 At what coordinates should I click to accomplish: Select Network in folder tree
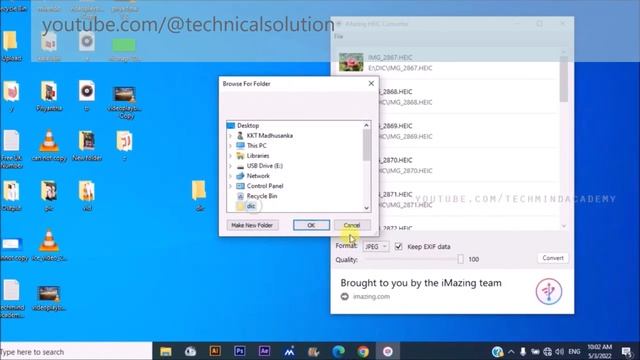pyautogui.click(x=258, y=176)
